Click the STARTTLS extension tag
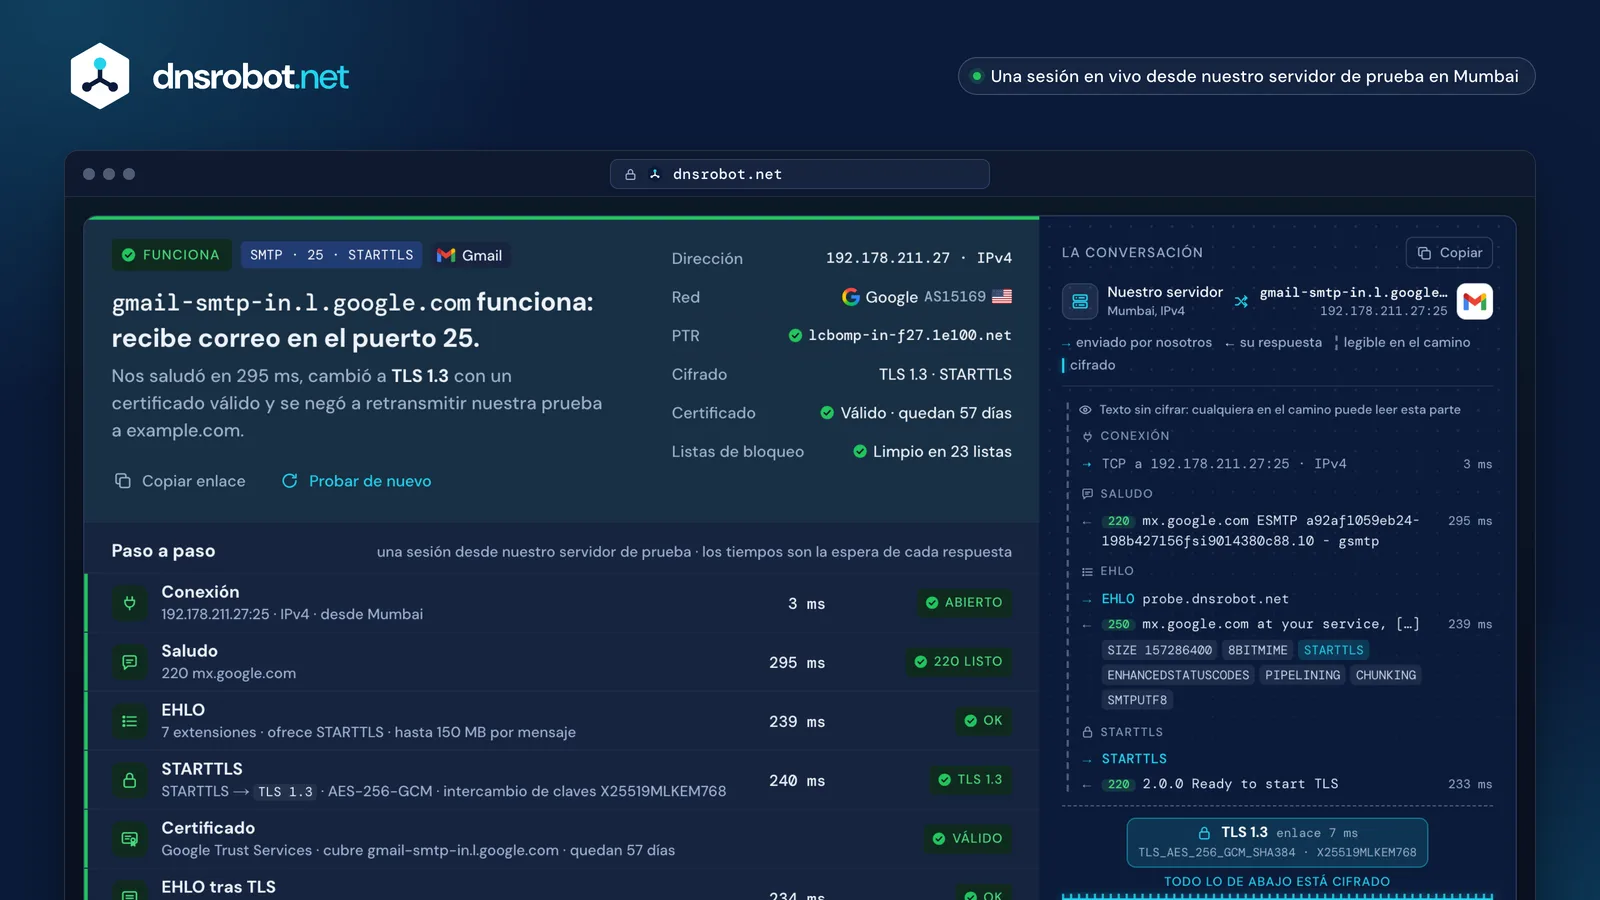1600x900 pixels. click(1333, 650)
